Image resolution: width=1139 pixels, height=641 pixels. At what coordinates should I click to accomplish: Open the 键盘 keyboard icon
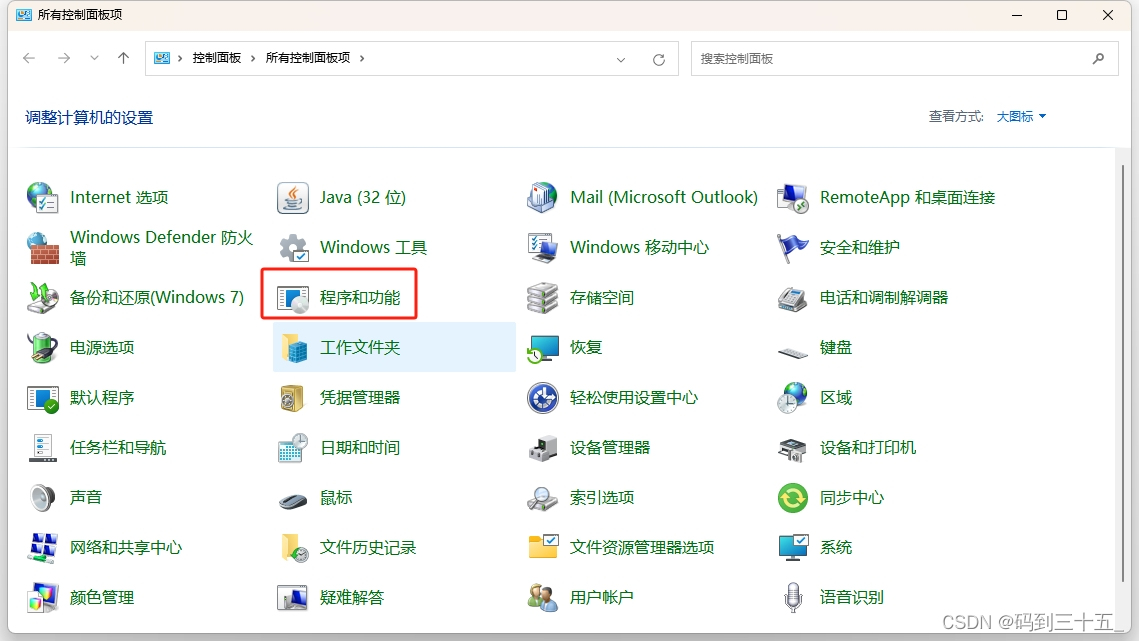click(793, 352)
